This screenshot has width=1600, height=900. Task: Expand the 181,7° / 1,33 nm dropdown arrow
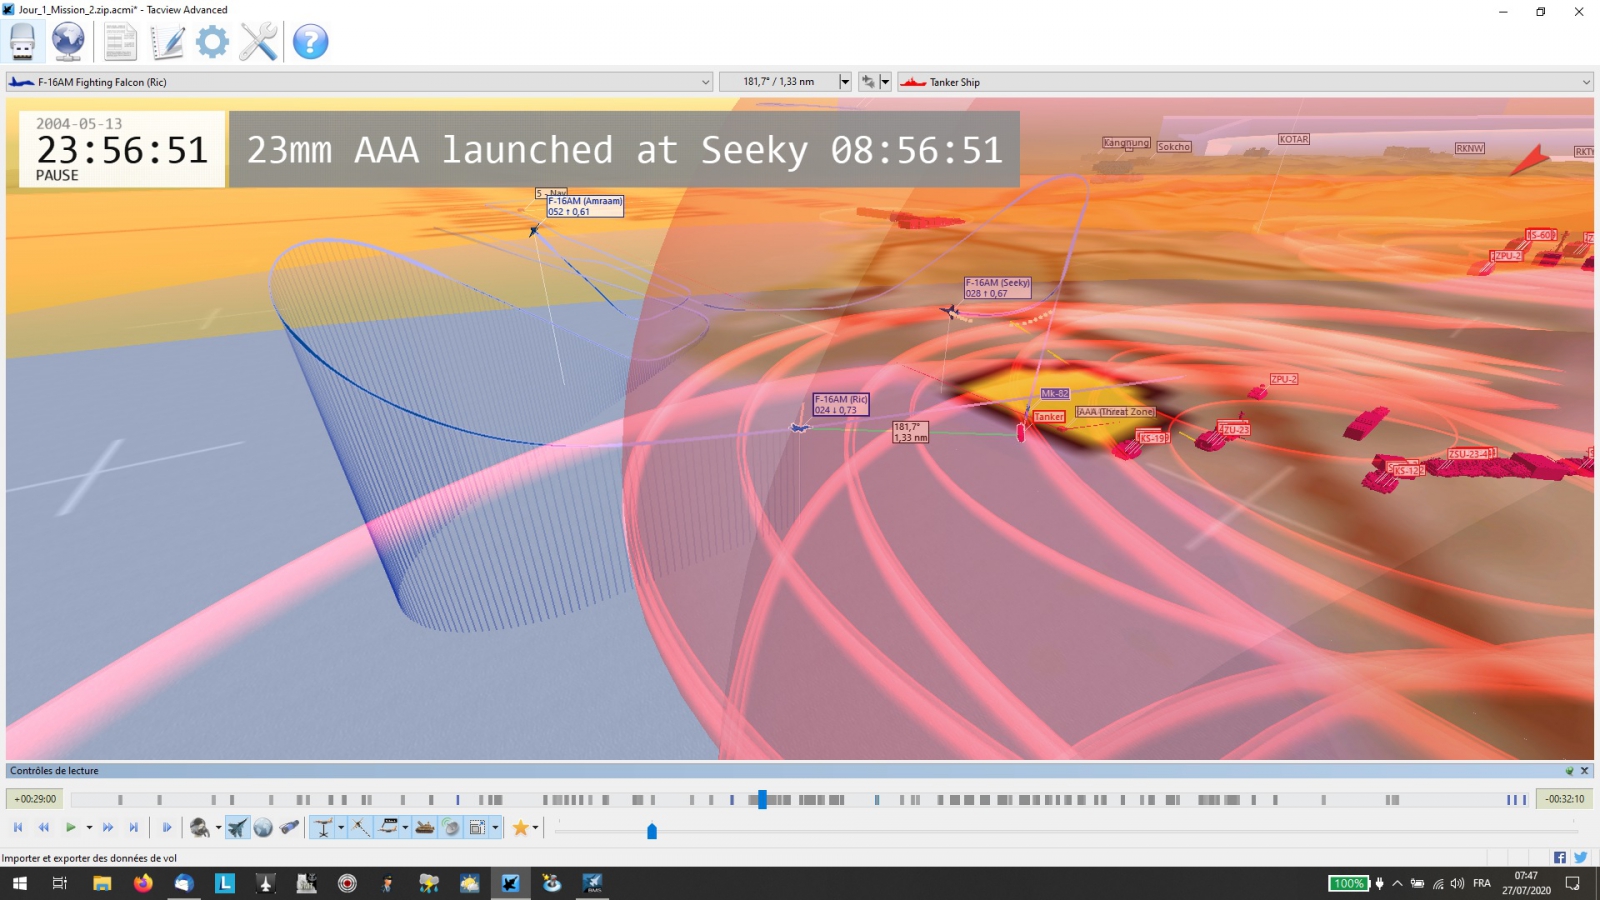(845, 82)
